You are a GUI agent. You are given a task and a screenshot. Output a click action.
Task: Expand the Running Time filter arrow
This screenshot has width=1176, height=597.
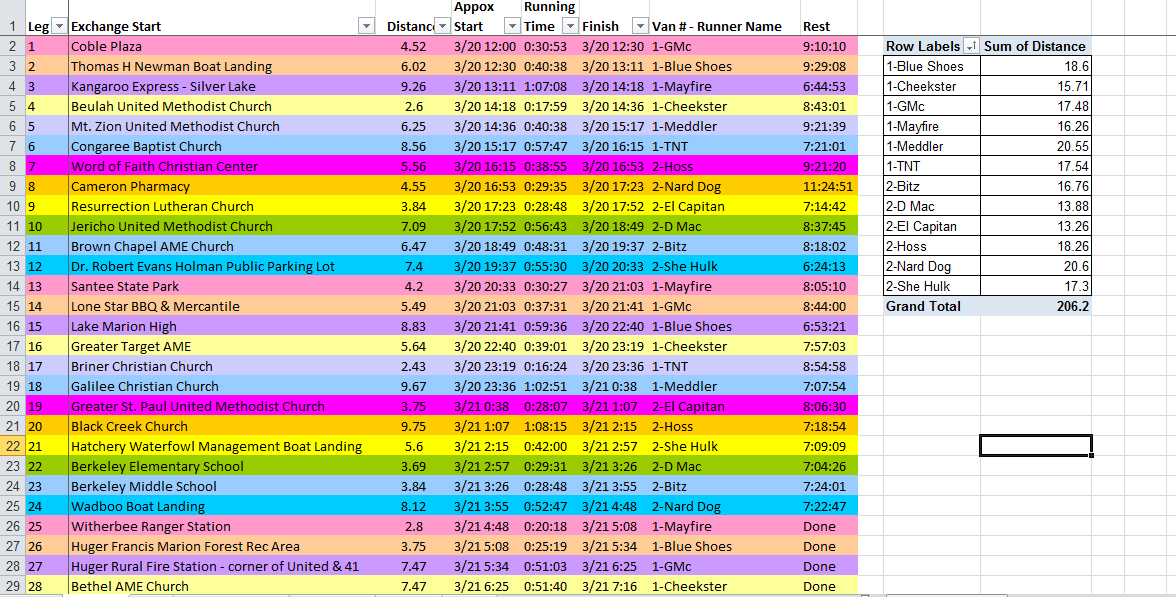click(570, 26)
